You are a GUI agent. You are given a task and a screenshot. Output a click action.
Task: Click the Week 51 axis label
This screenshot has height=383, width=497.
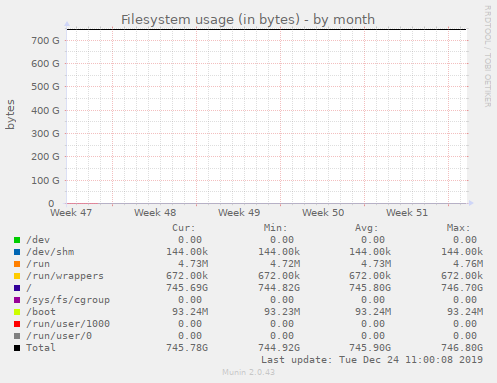pyautogui.click(x=407, y=213)
